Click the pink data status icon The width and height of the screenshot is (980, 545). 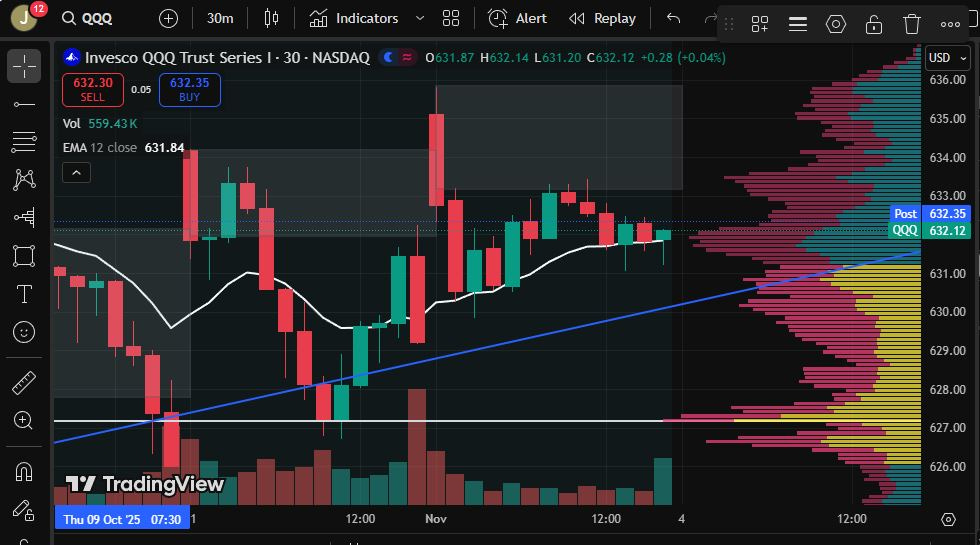click(407, 58)
